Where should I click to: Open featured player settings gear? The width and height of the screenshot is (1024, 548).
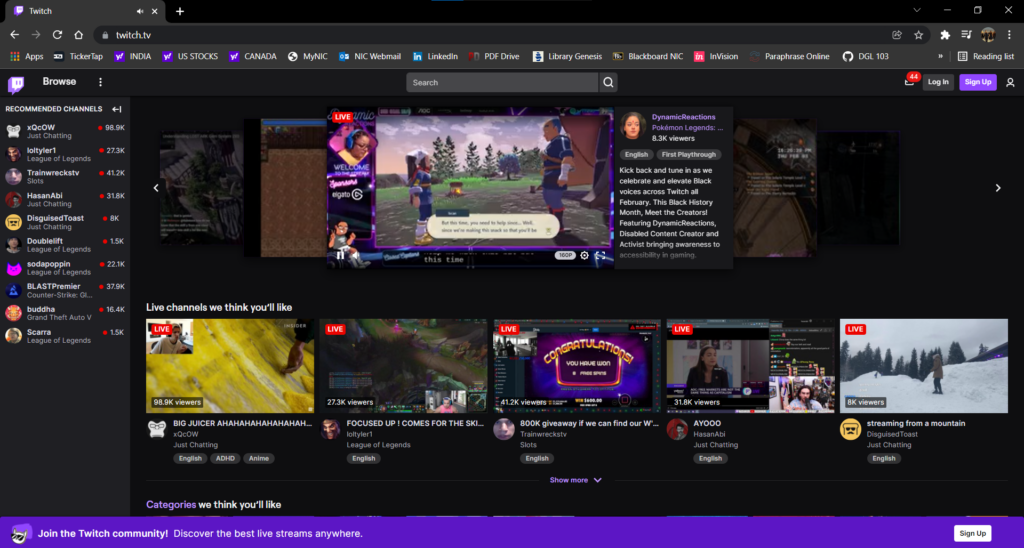[x=584, y=255]
